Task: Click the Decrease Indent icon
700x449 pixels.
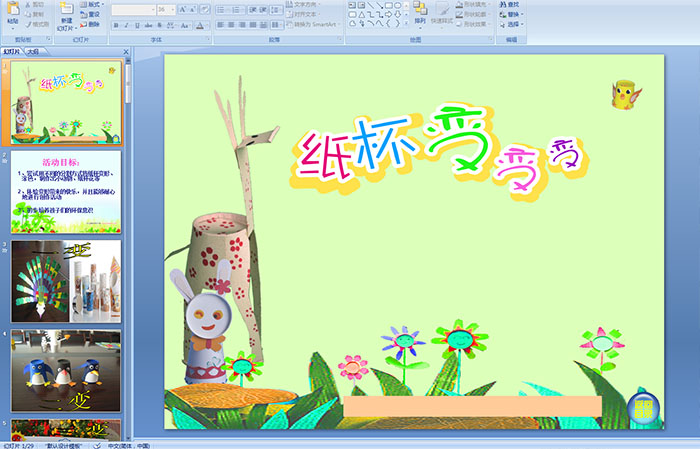Action: [253, 9]
